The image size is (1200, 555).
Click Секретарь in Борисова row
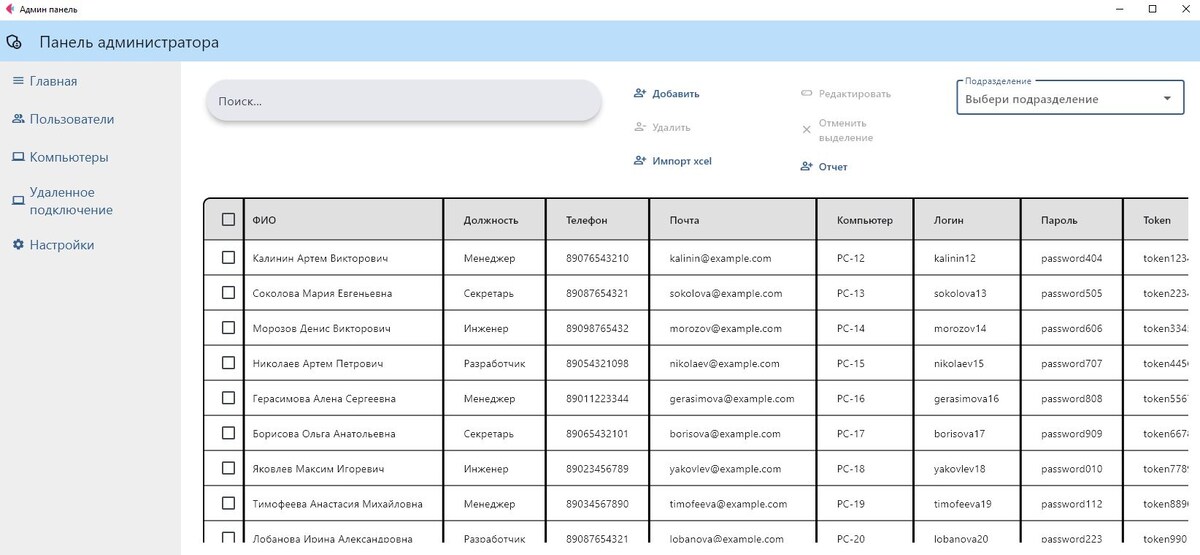(488, 434)
